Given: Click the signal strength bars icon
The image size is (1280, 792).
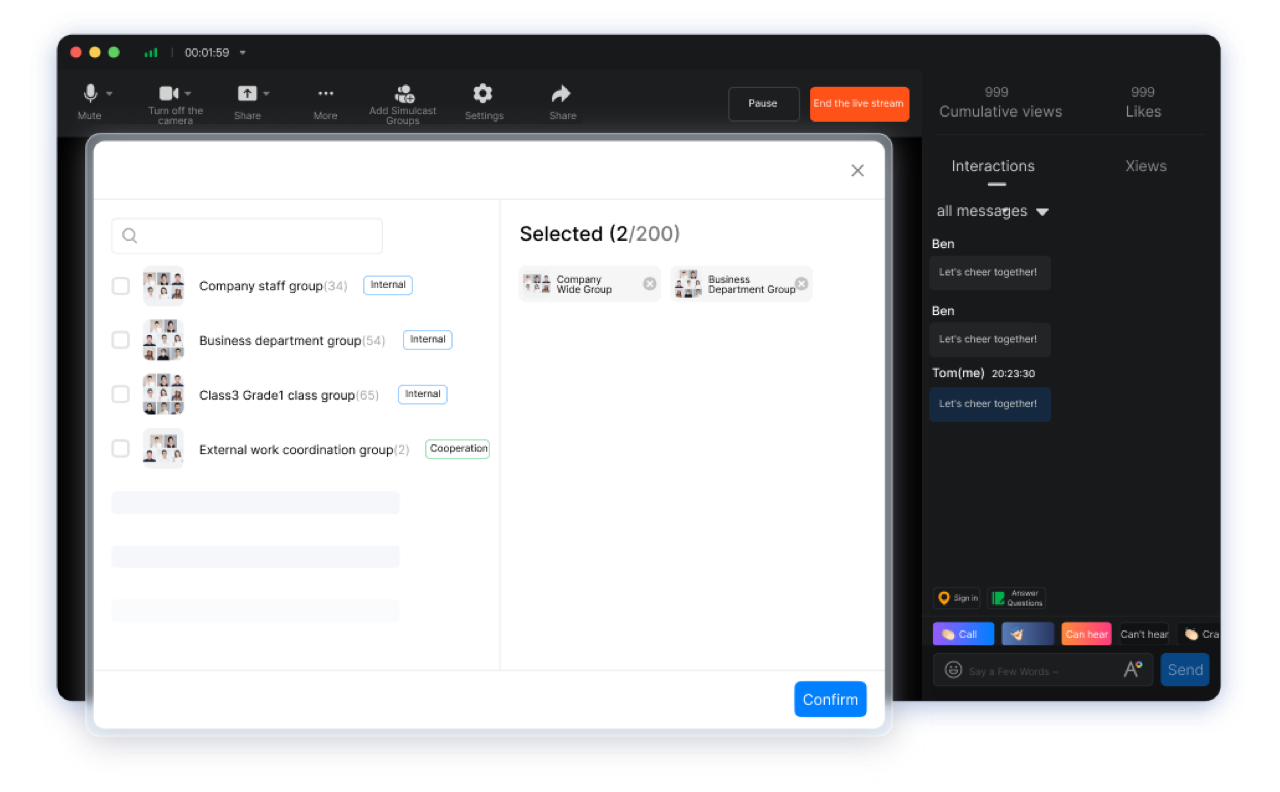Looking at the screenshot, I should pyautogui.click(x=151, y=53).
